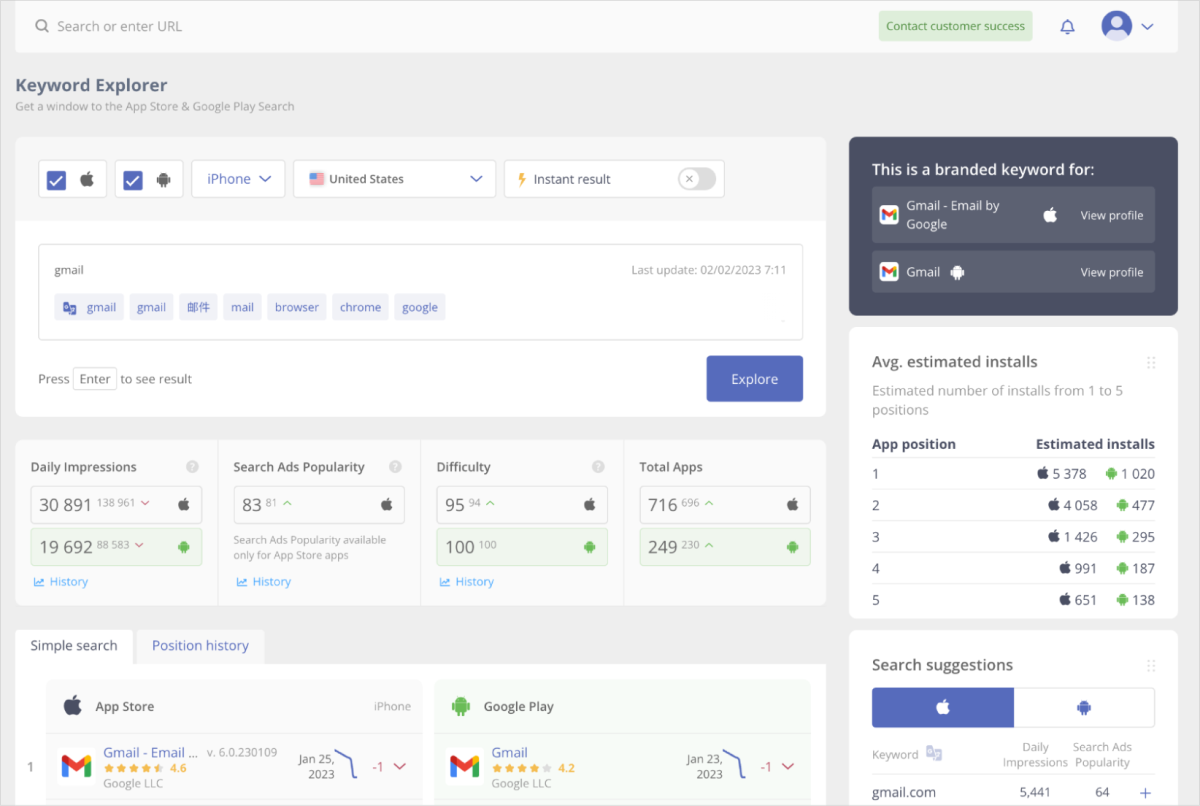Click Android icon in Difficulty row
This screenshot has width=1200, height=806.
[589, 547]
